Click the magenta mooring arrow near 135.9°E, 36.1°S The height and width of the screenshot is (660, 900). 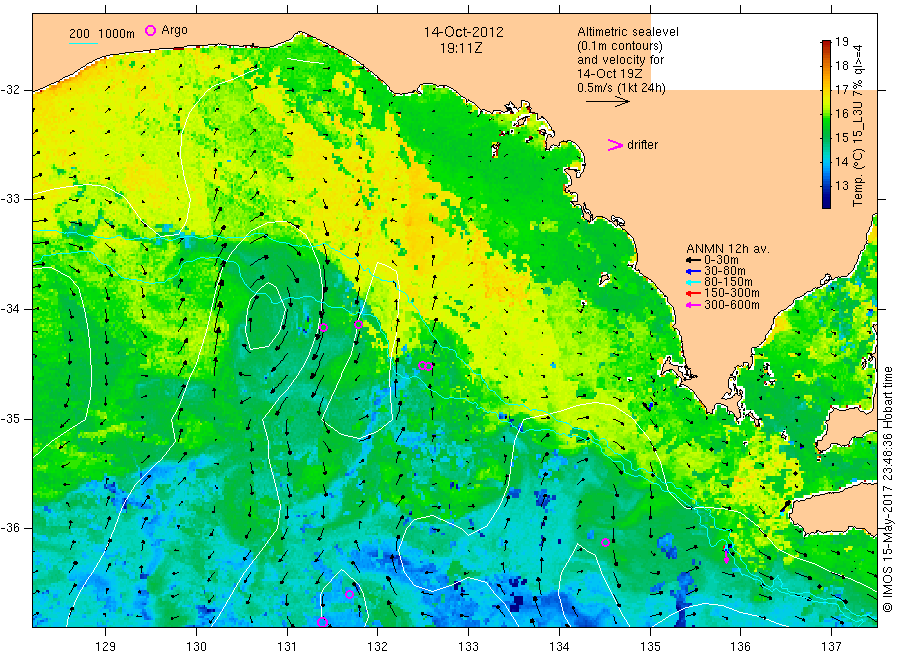pos(727,556)
